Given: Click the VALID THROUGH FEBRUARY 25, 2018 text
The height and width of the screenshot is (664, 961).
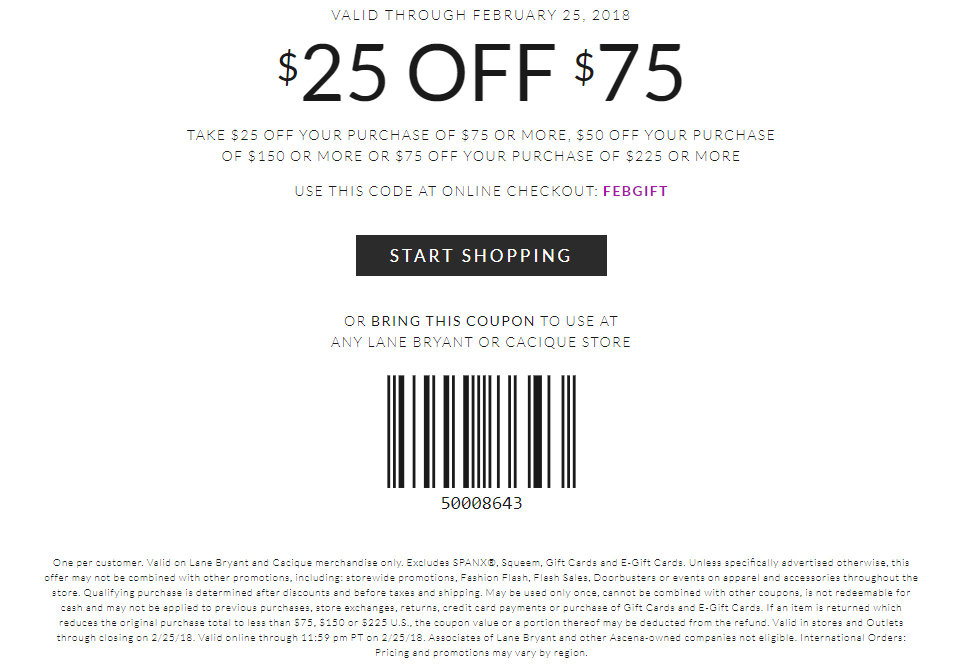Looking at the screenshot, I should (x=481, y=15).
